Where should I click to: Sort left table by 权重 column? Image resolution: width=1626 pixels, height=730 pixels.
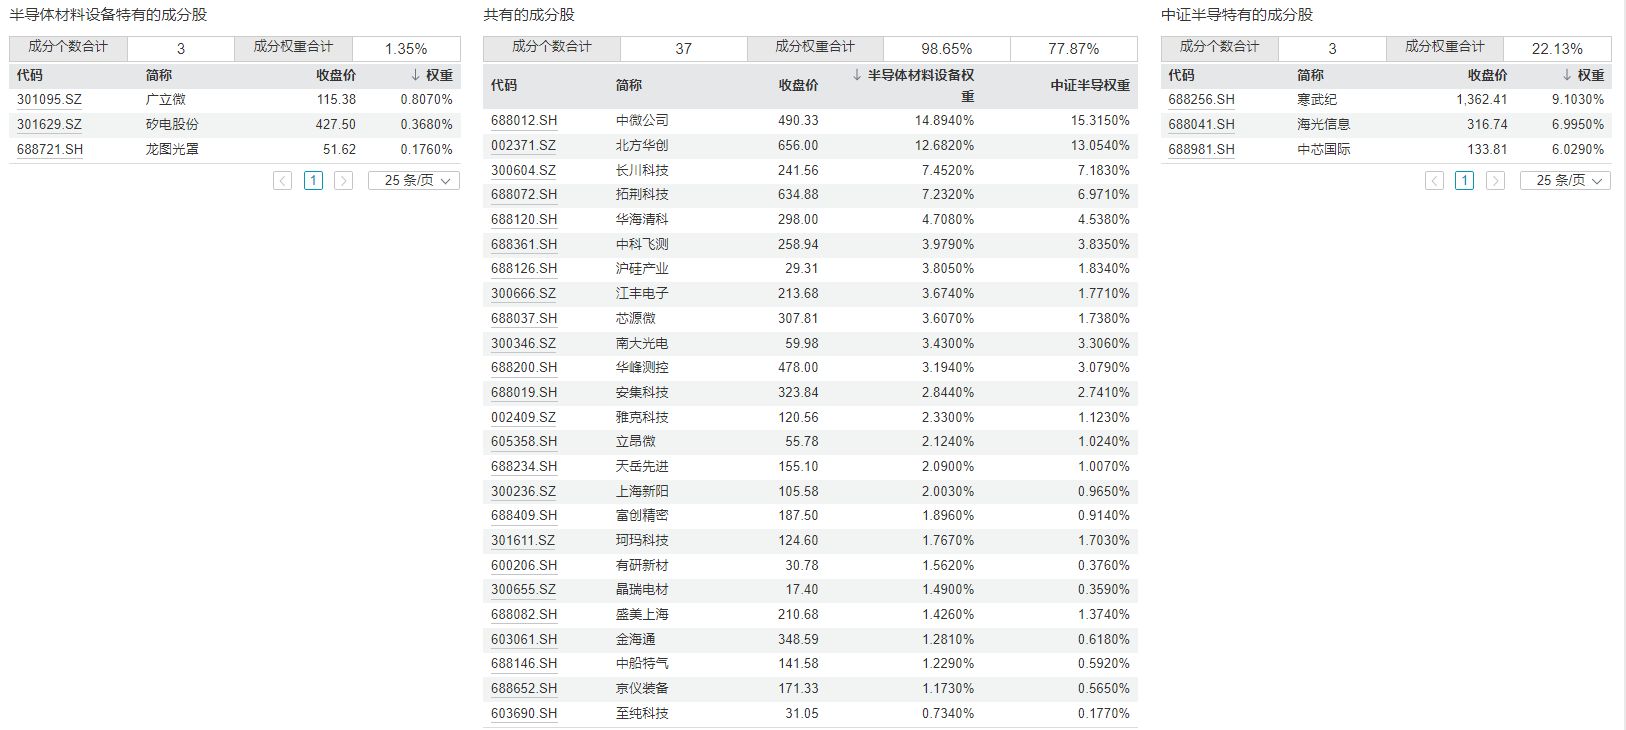coord(432,75)
